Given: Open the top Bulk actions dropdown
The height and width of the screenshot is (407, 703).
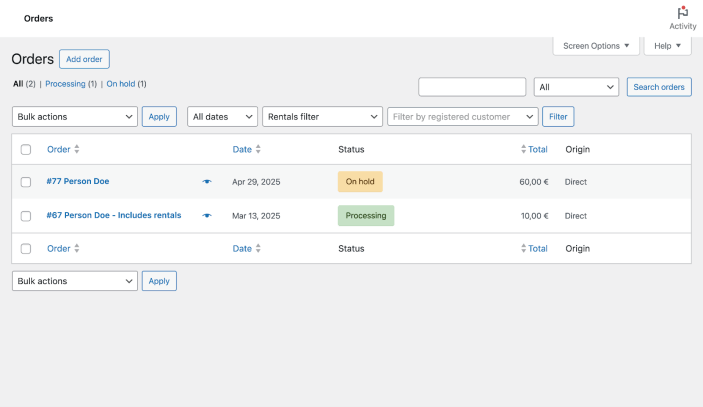Looking at the screenshot, I should coord(75,117).
